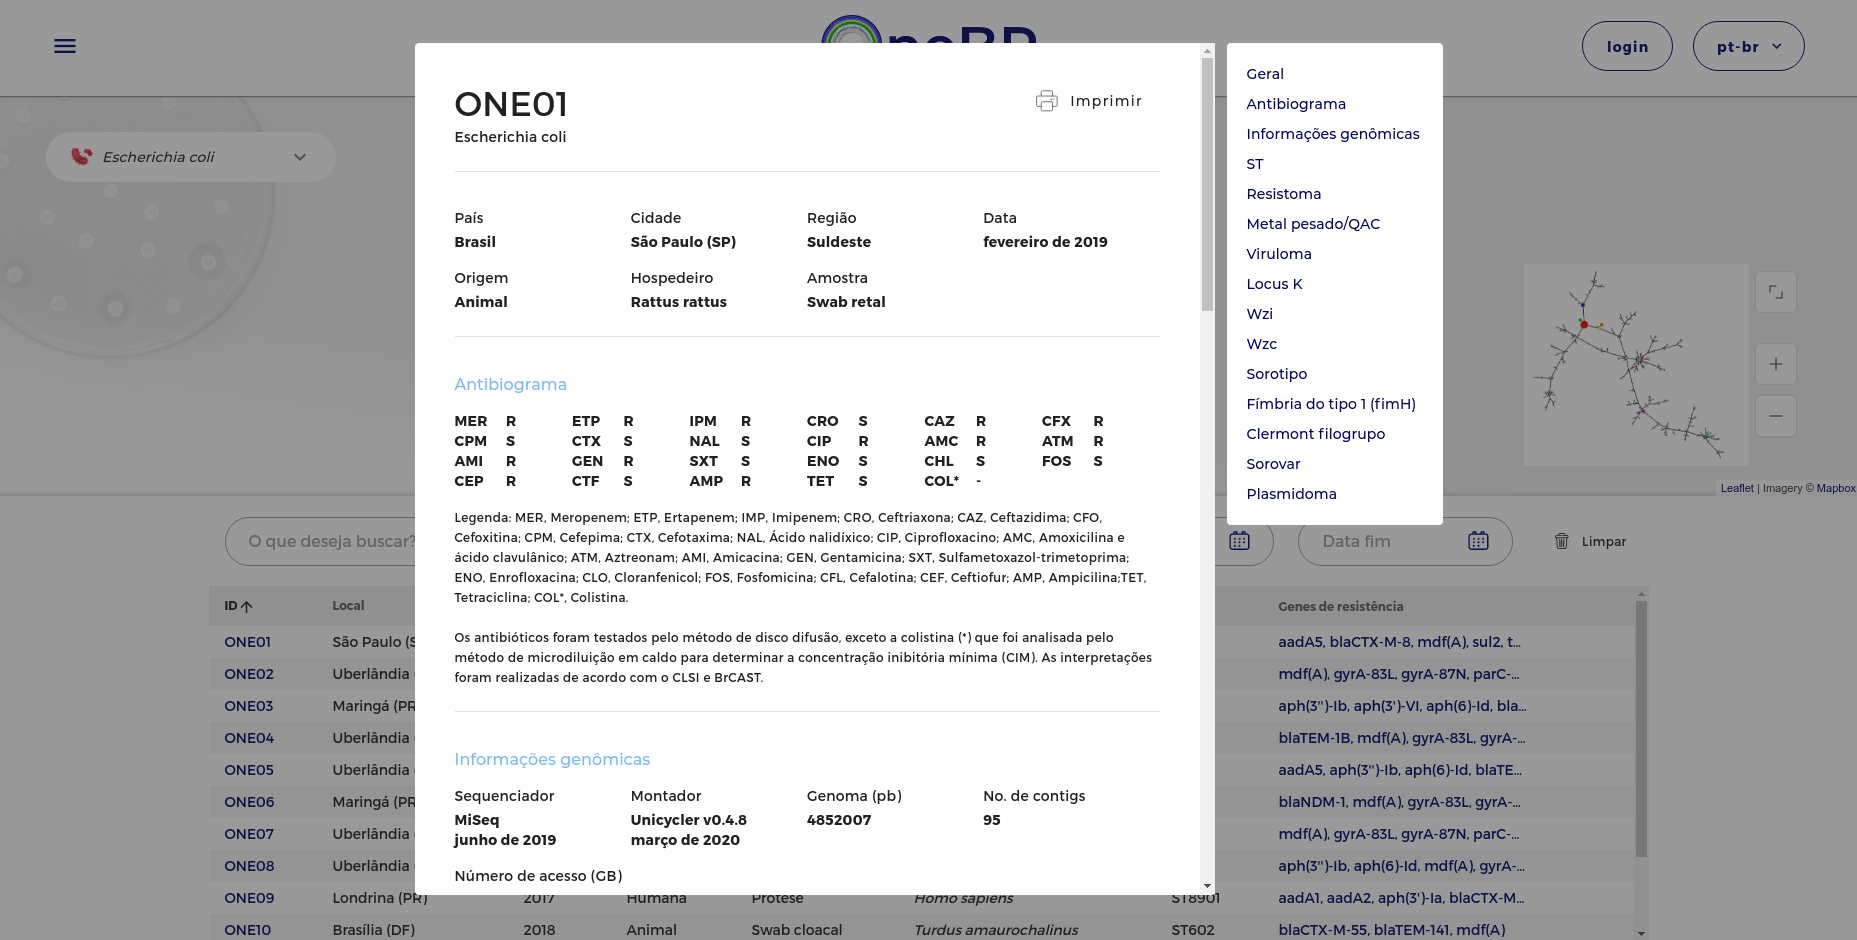Click the 'Unicycler v0.4.8' assembler value

click(x=688, y=820)
